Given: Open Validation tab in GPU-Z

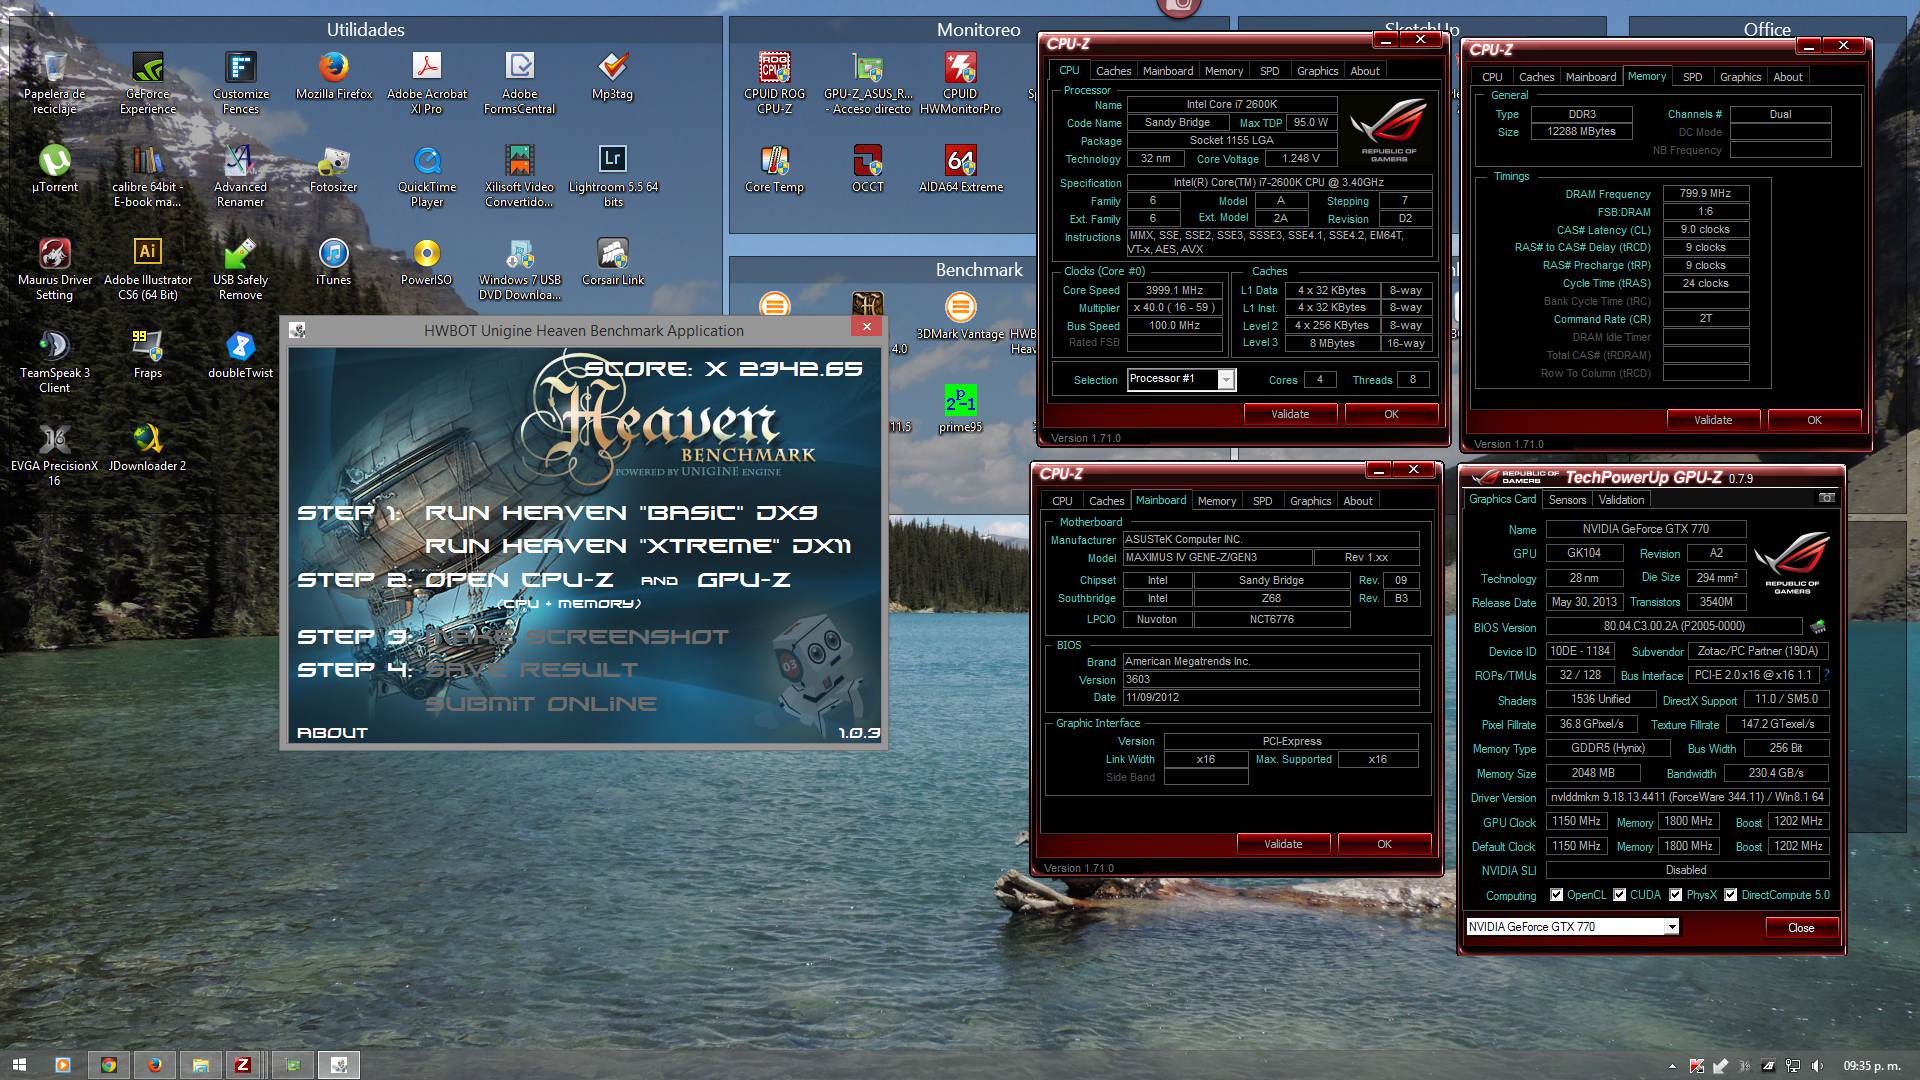Looking at the screenshot, I should [1621, 500].
